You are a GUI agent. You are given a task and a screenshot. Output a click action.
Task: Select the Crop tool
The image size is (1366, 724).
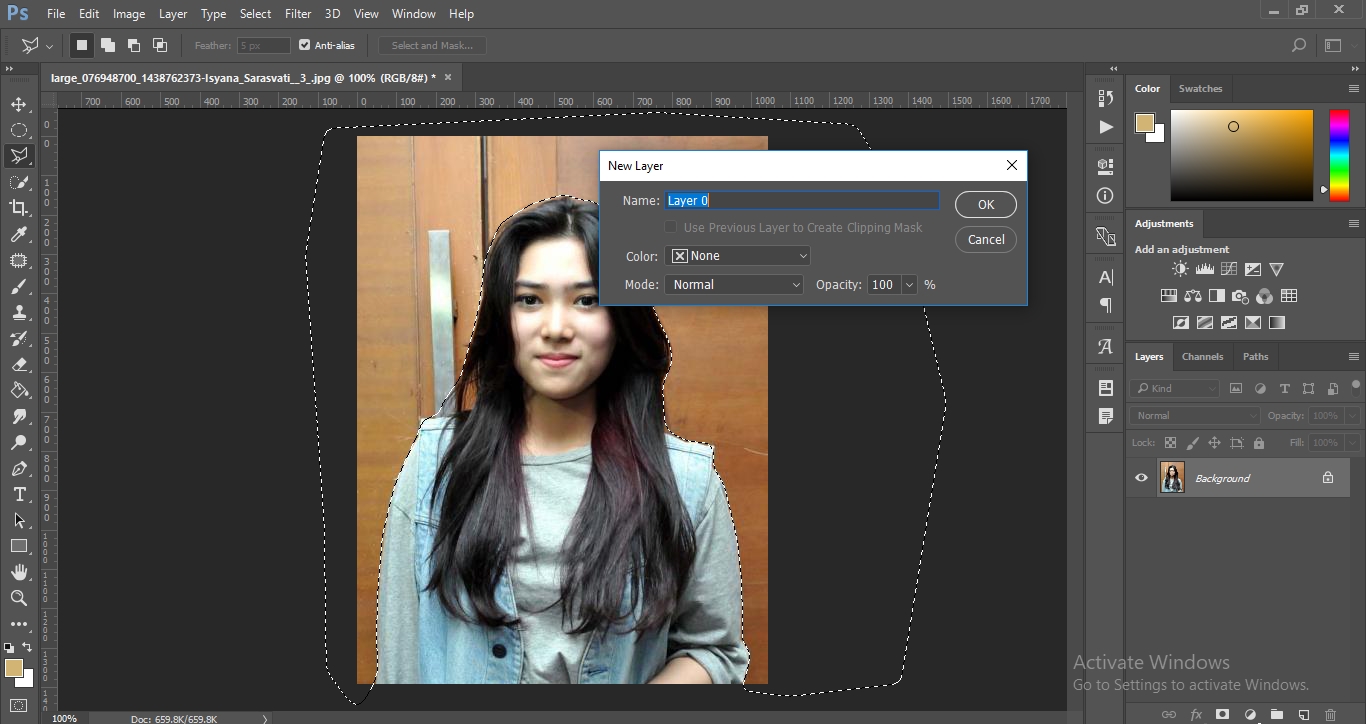21,208
